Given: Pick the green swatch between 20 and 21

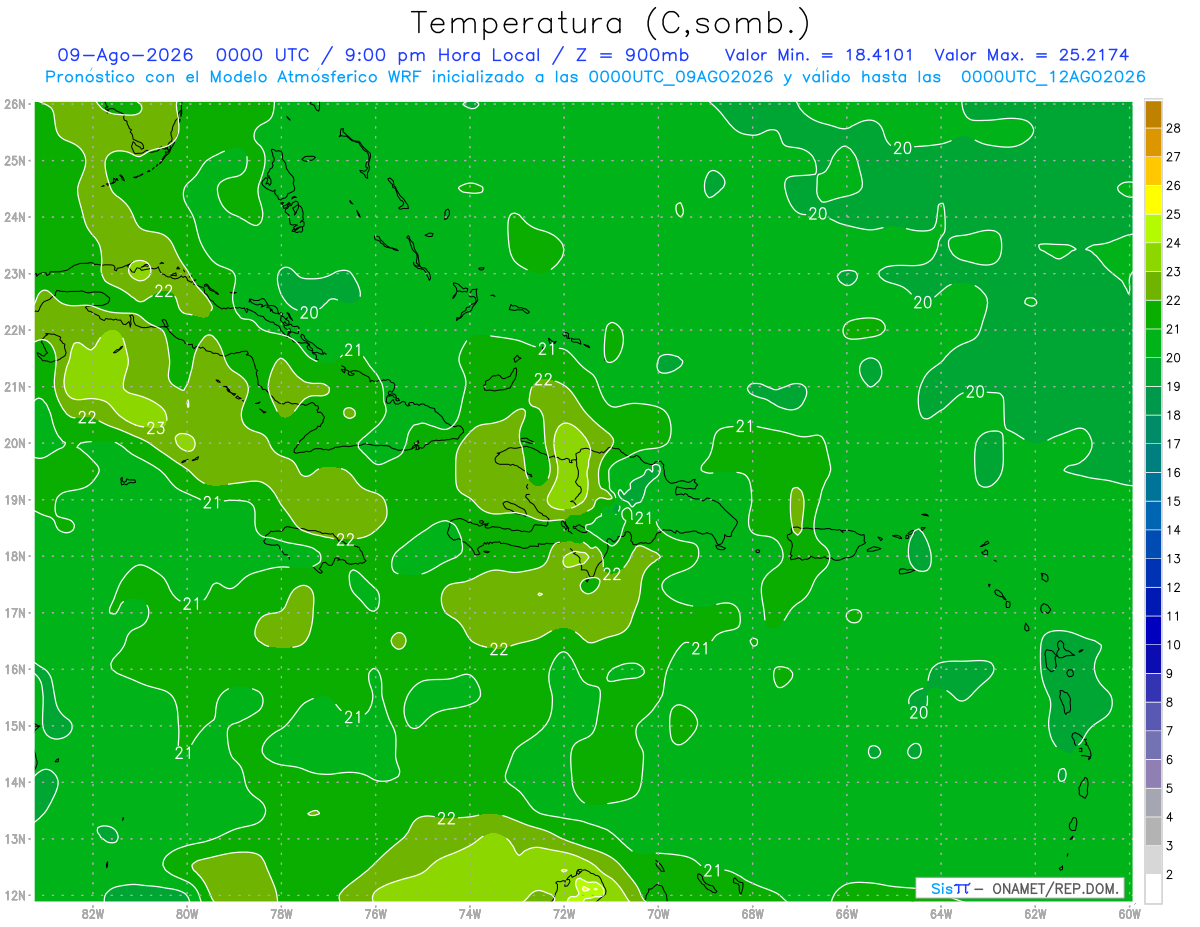Looking at the screenshot, I should click(x=1153, y=344).
